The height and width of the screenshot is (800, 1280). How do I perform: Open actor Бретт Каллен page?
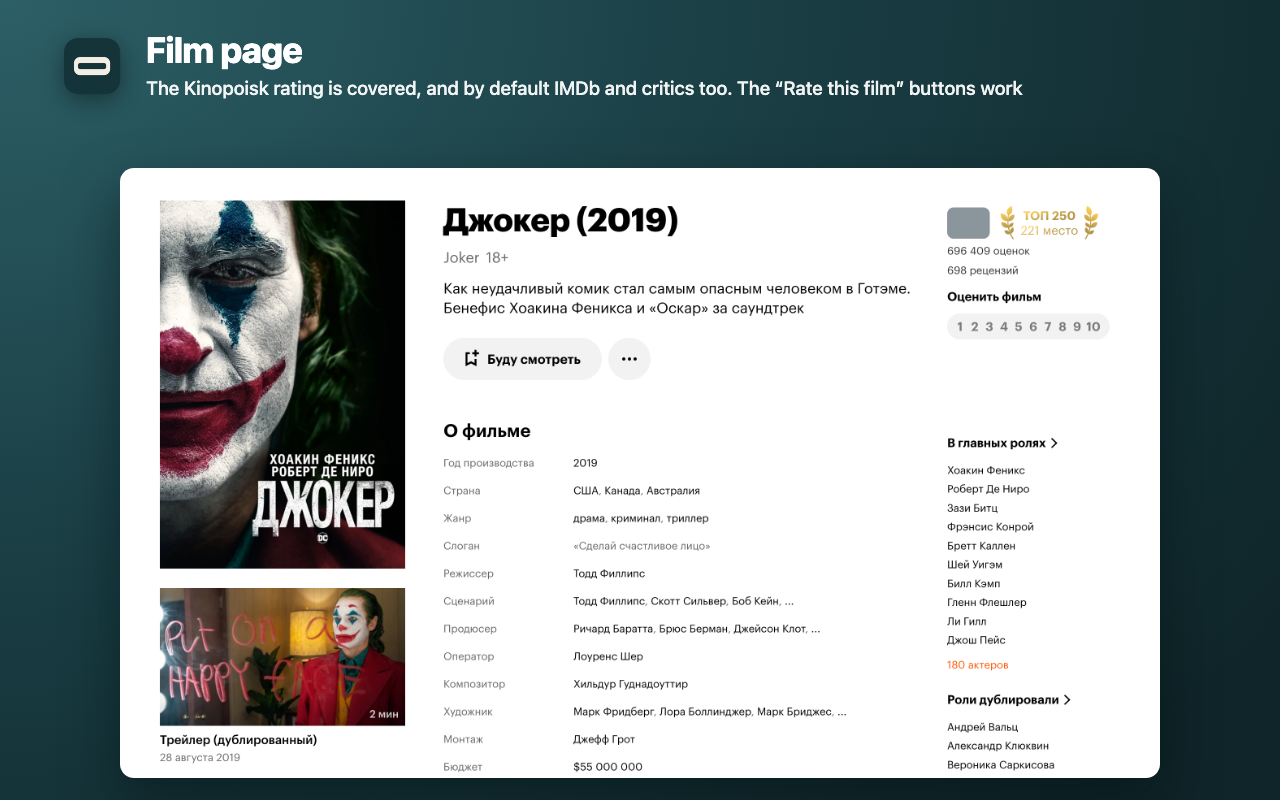pos(981,546)
